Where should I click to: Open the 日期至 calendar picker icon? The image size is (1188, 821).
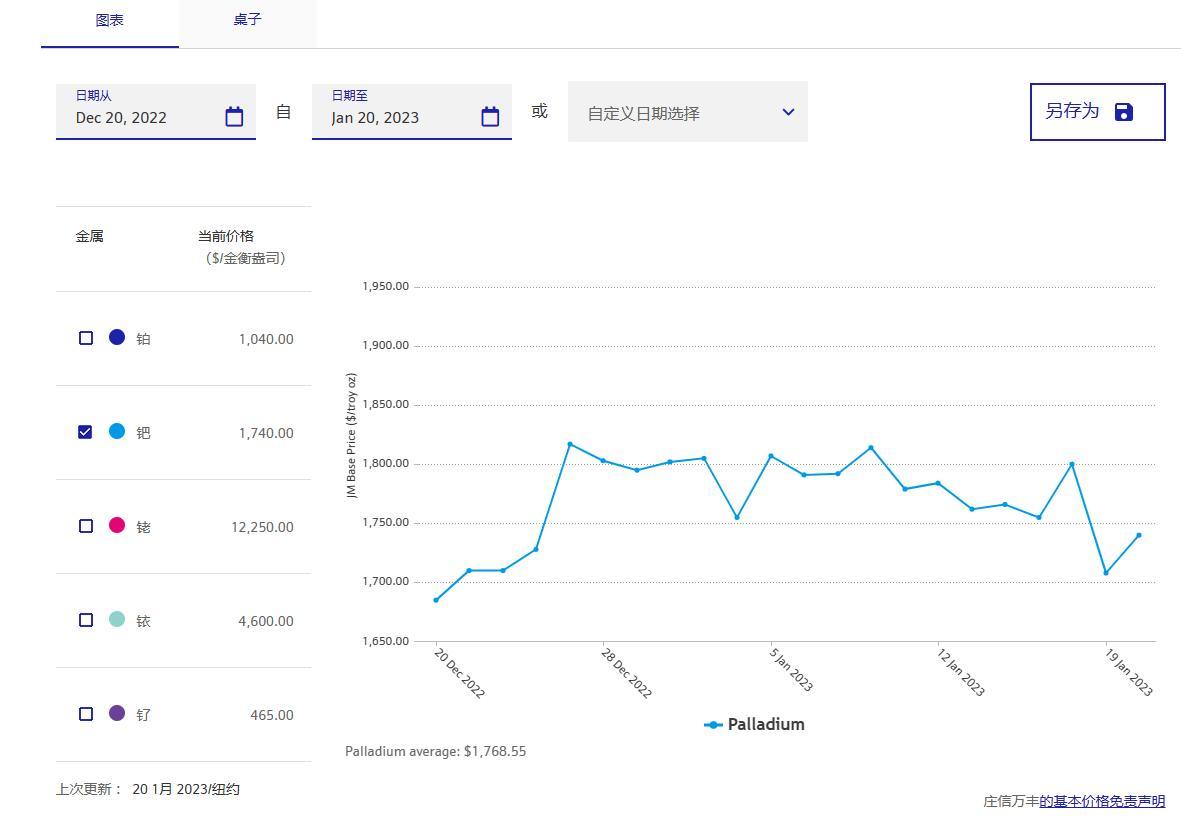490,117
